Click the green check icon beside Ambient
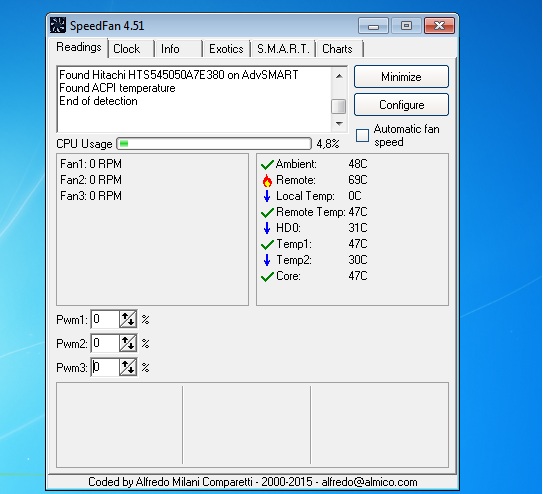Screen dimensions: 543x494 [x=267, y=164]
